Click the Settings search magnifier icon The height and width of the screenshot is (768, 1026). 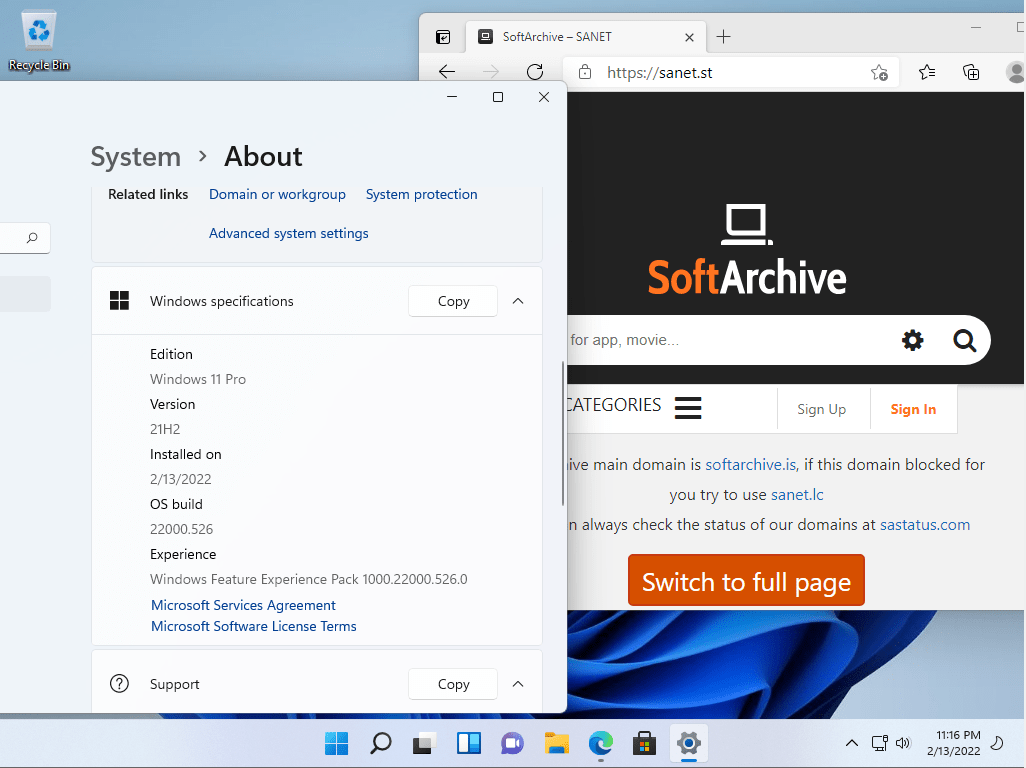(32, 237)
